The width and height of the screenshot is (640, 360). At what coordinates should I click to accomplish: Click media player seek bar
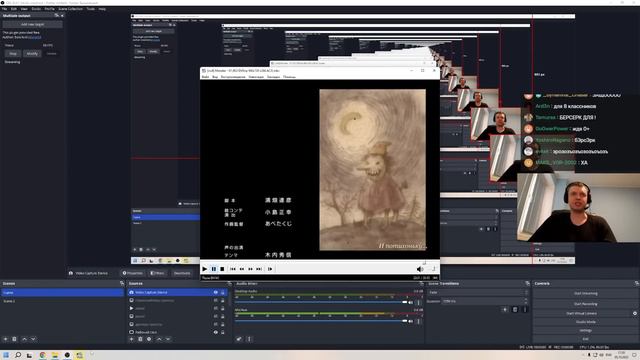(320, 261)
